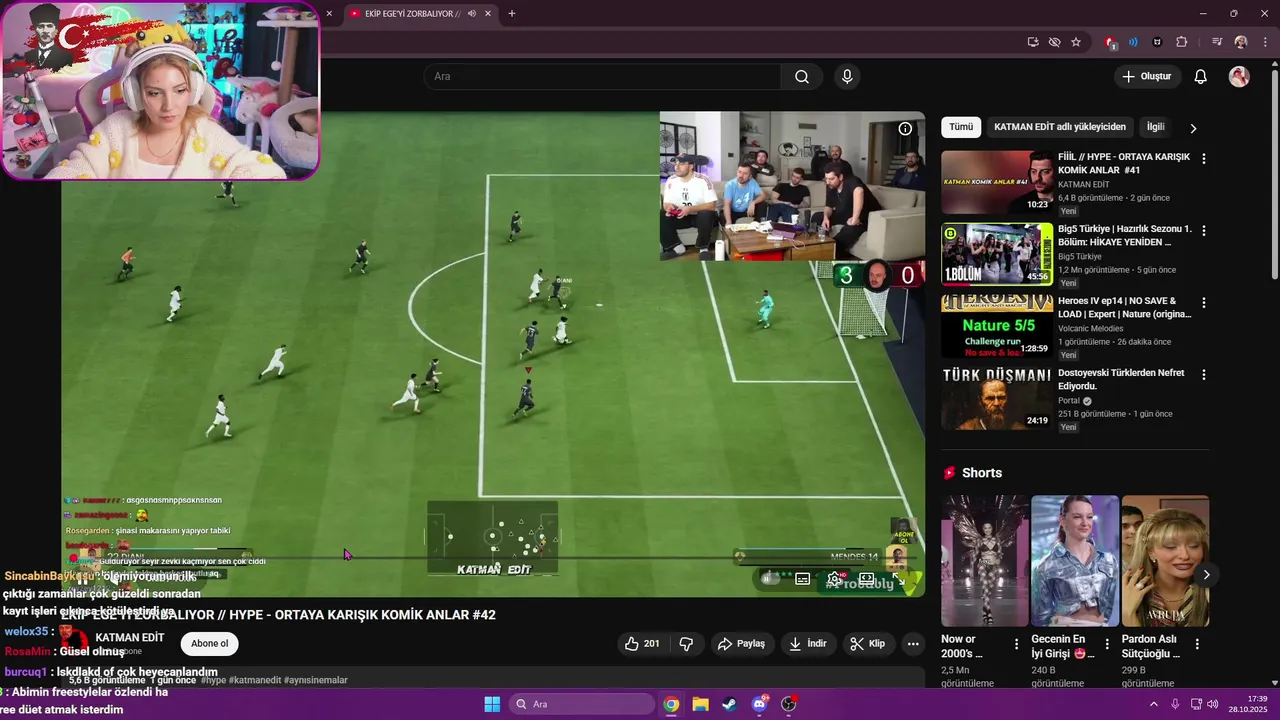Click the video info (i) icon
The height and width of the screenshot is (720, 1280).
click(x=905, y=129)
